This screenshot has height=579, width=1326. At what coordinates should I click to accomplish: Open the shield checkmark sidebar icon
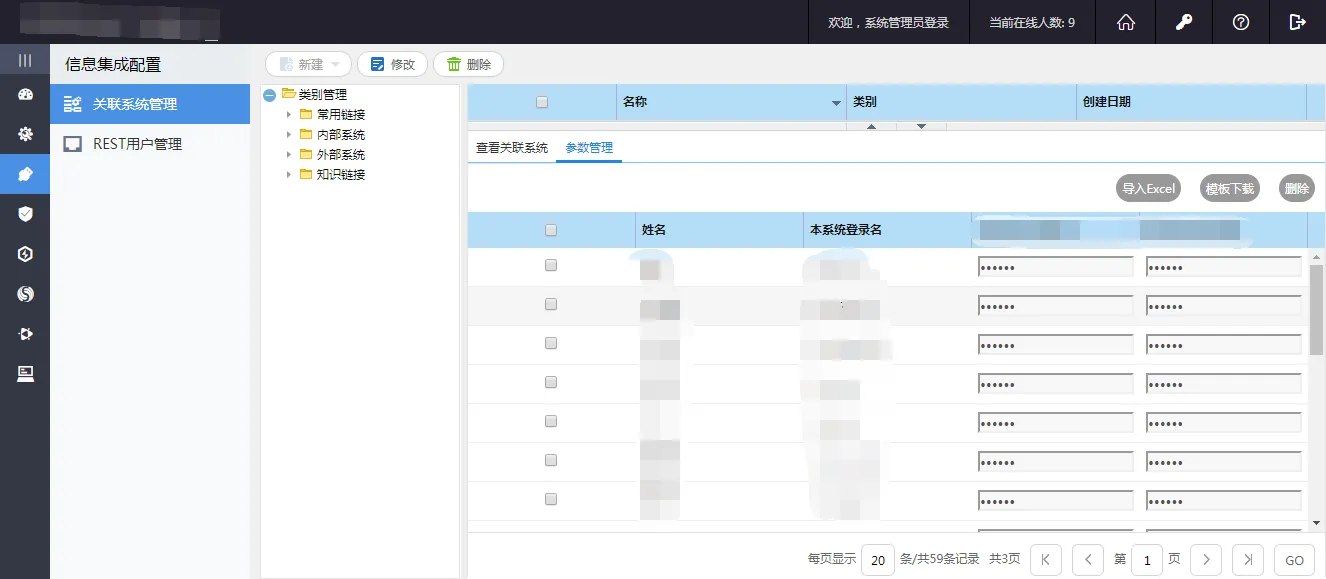(x=25, y=214)
